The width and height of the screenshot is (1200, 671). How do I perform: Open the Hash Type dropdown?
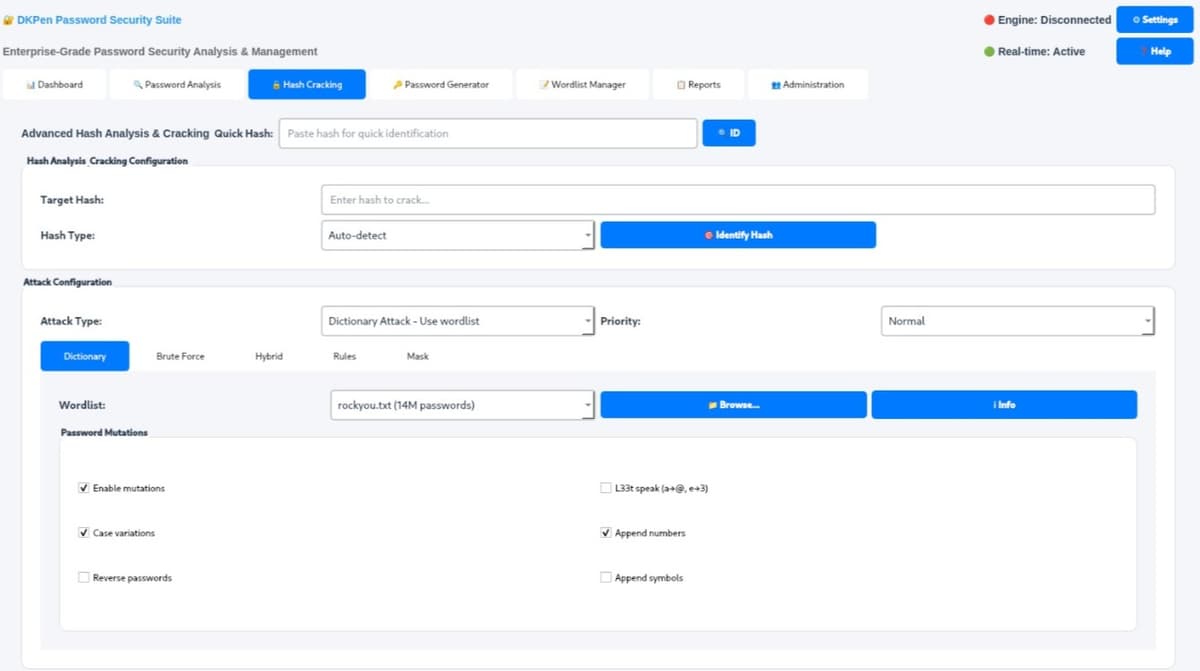(x=457, y=235)
